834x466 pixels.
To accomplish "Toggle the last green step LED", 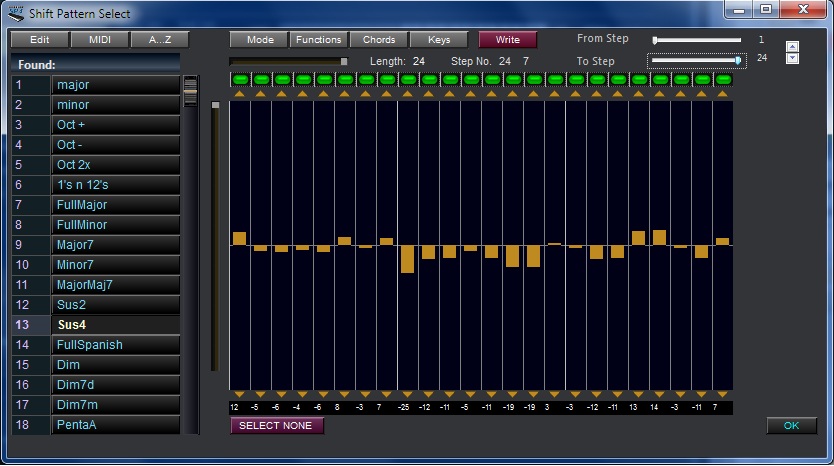I will tap(722, 79).
